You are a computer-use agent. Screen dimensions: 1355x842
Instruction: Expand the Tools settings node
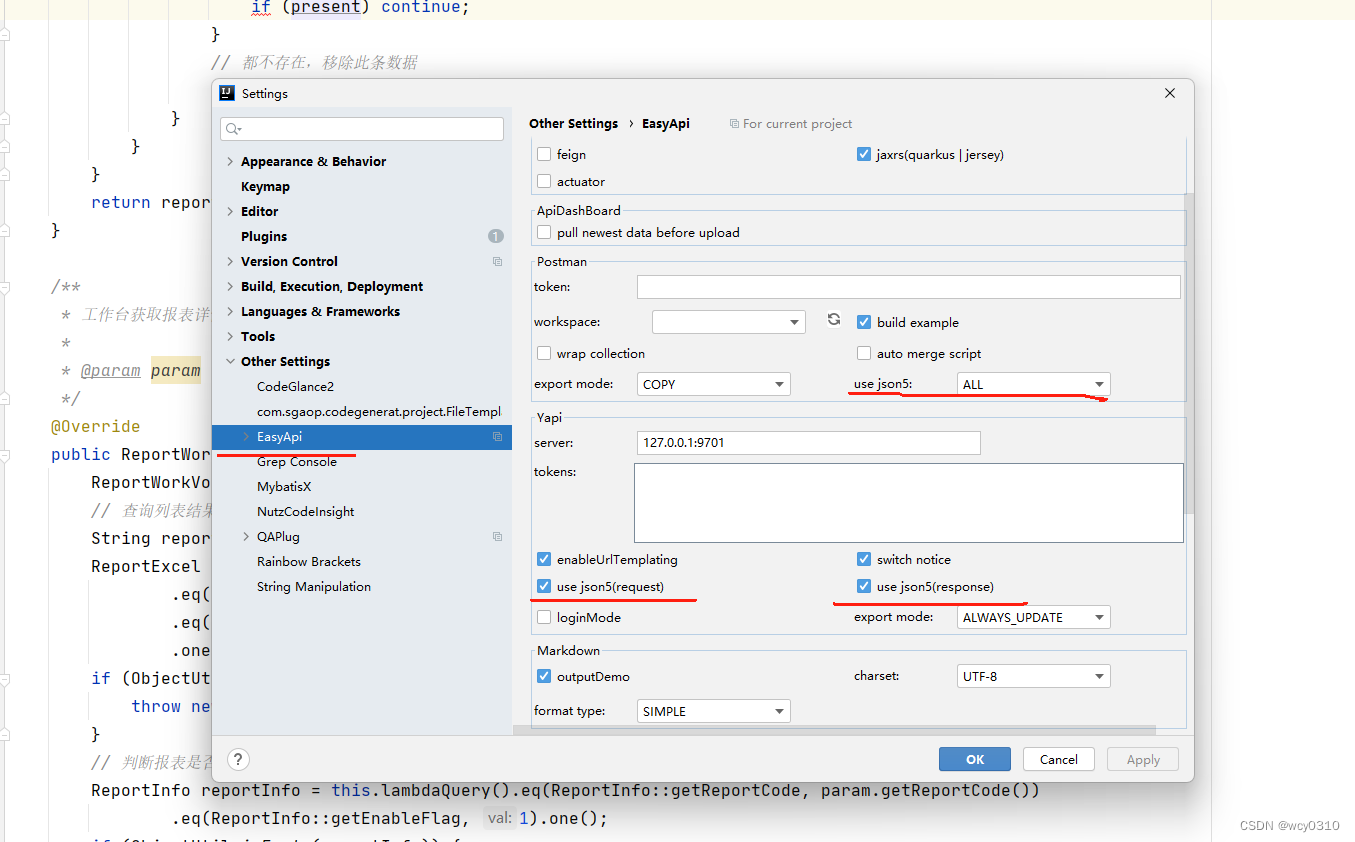coord(230,337)
